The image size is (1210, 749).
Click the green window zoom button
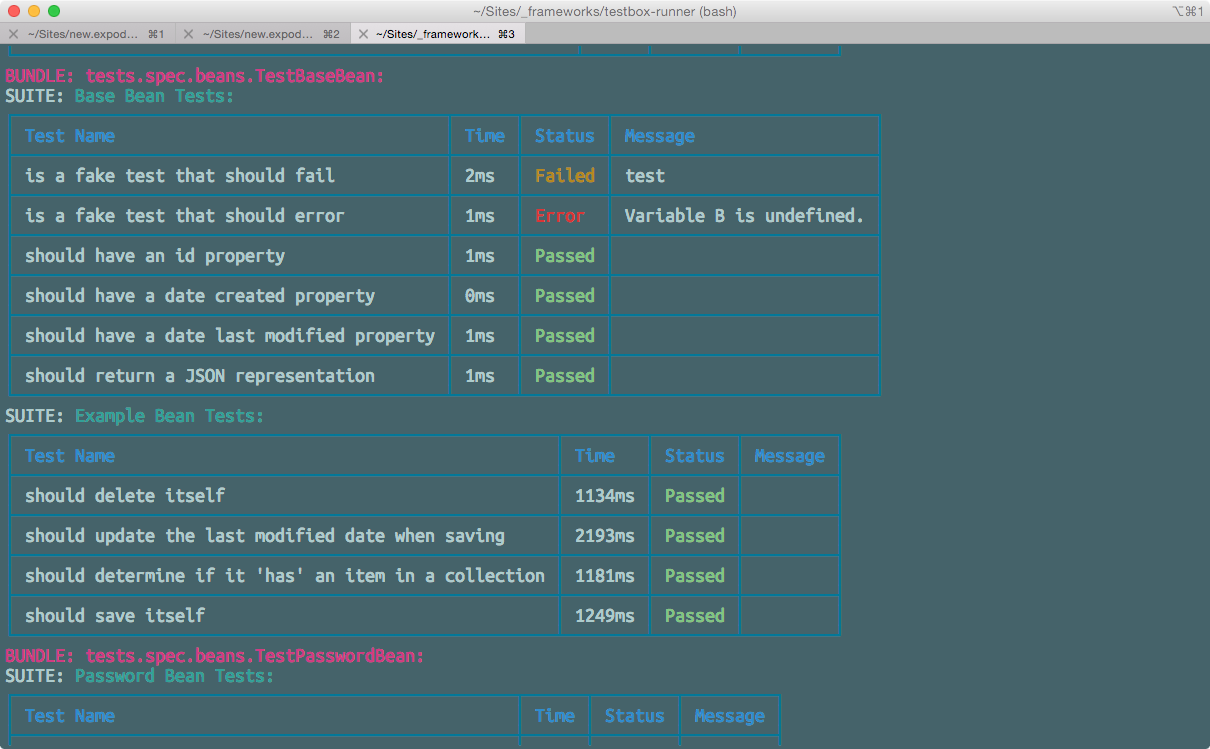[x=54, y=11]
